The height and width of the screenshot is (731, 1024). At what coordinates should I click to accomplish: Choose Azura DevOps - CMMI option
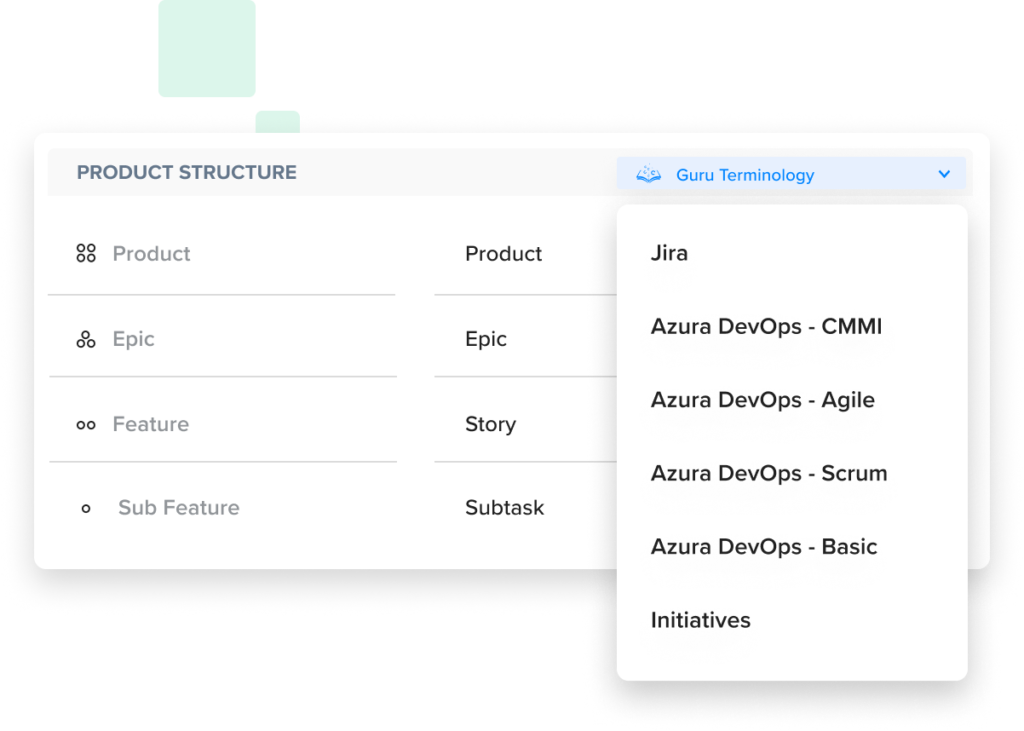point(766,327)
